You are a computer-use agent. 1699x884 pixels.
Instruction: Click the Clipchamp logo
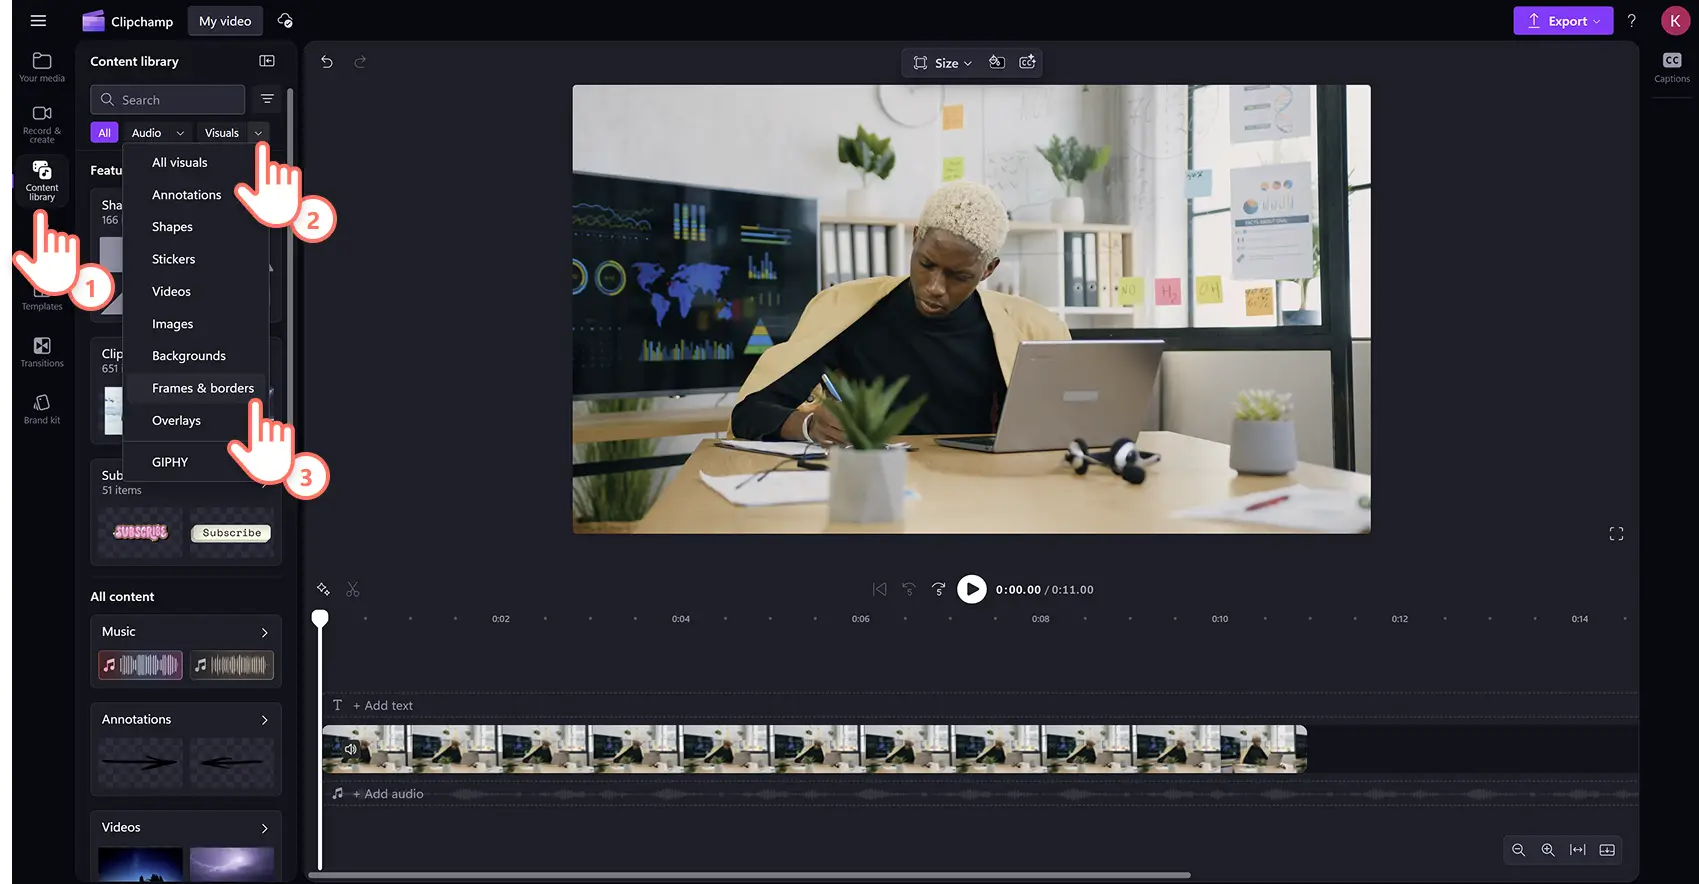(x=93, y=21)
